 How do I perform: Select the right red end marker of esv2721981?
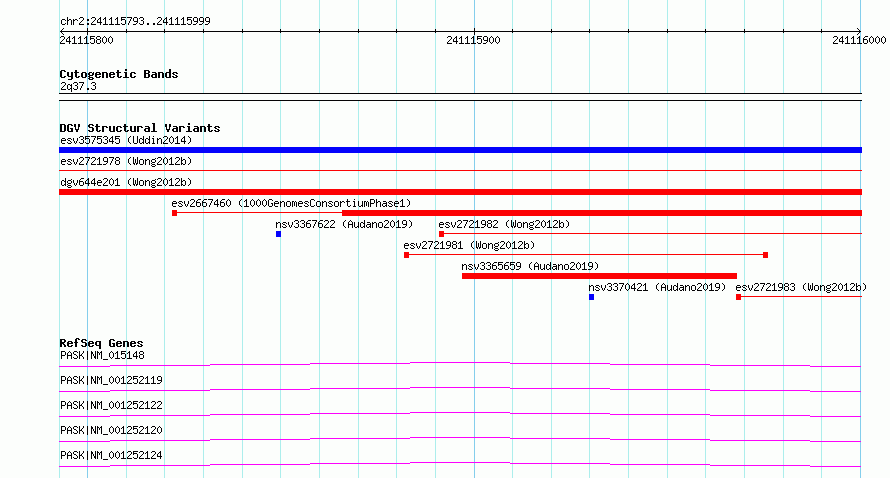coord(765,255)
